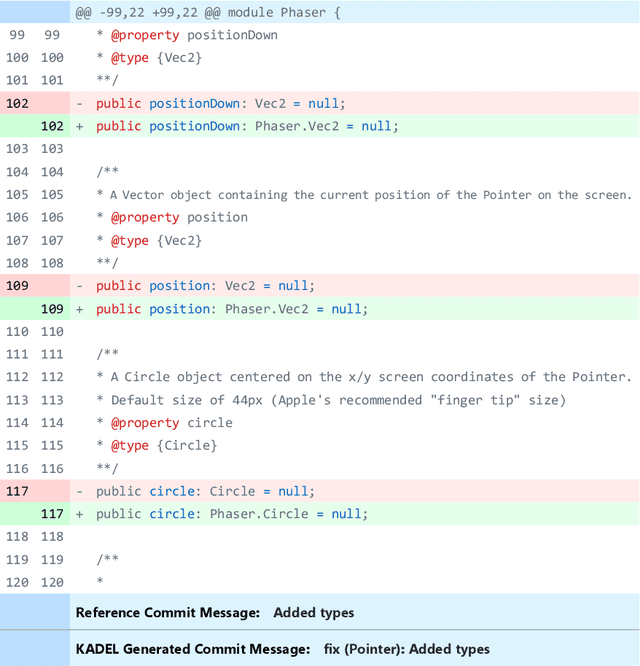
Task: Click the added 'position: Phaser.Vec2' code line
Action: (232, 309)
